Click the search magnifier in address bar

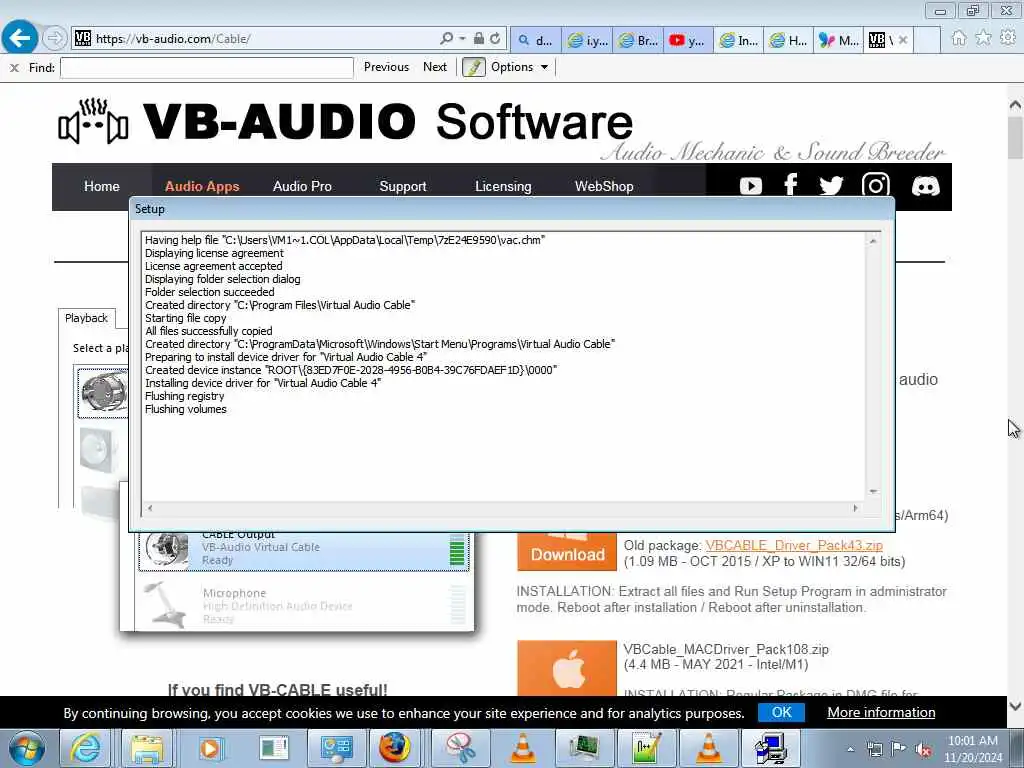point(446,39)
